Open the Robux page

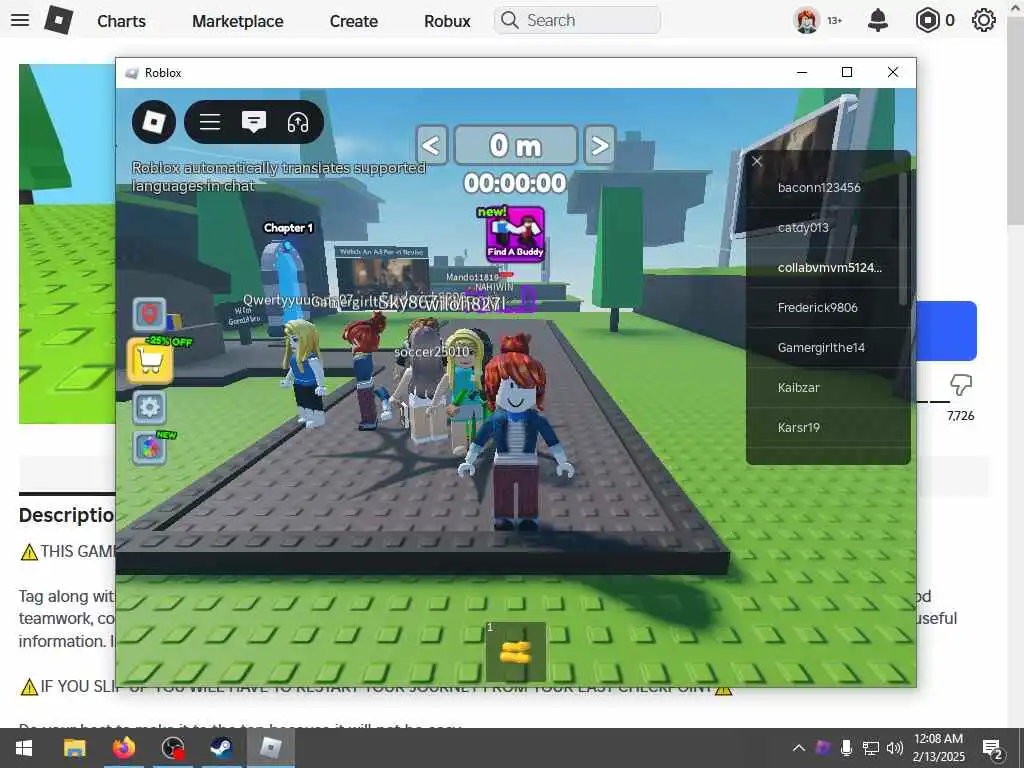point(447,21)
